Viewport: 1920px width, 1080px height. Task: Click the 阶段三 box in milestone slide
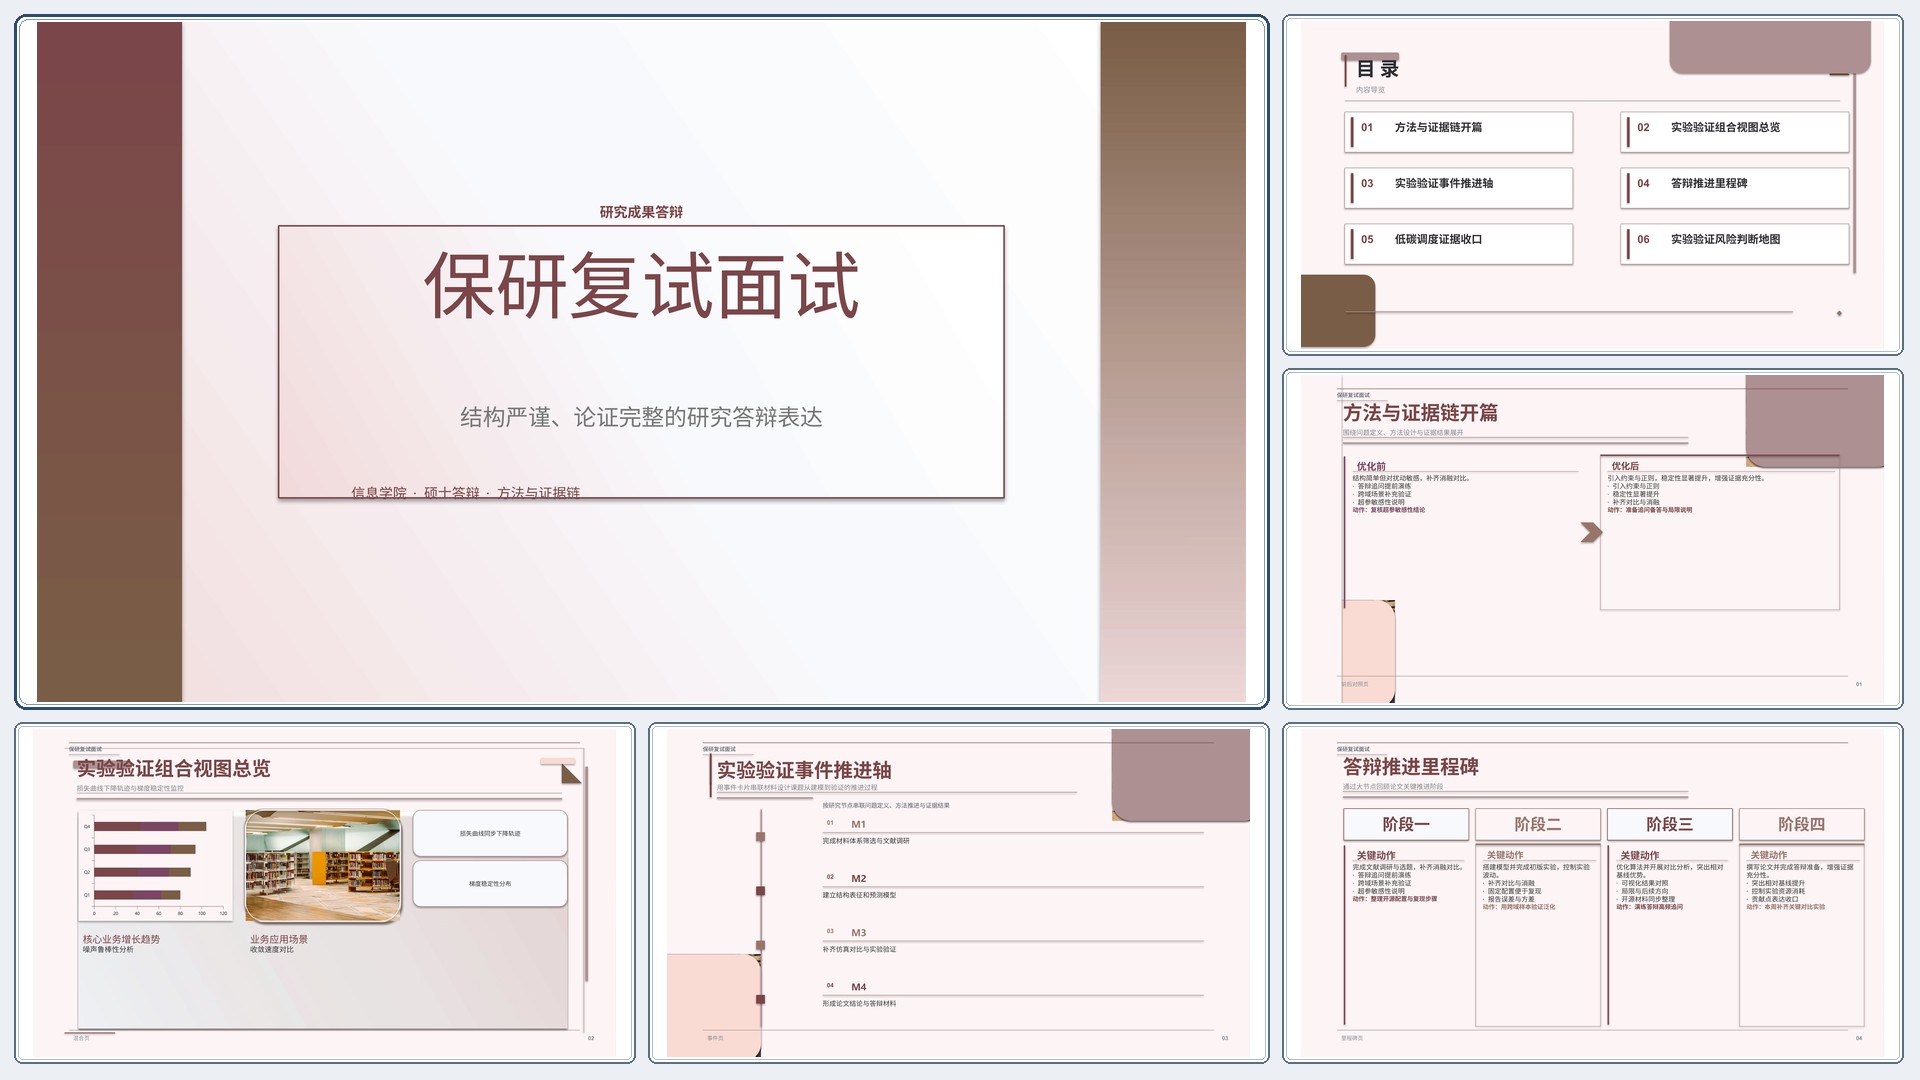click(1670, 824)
